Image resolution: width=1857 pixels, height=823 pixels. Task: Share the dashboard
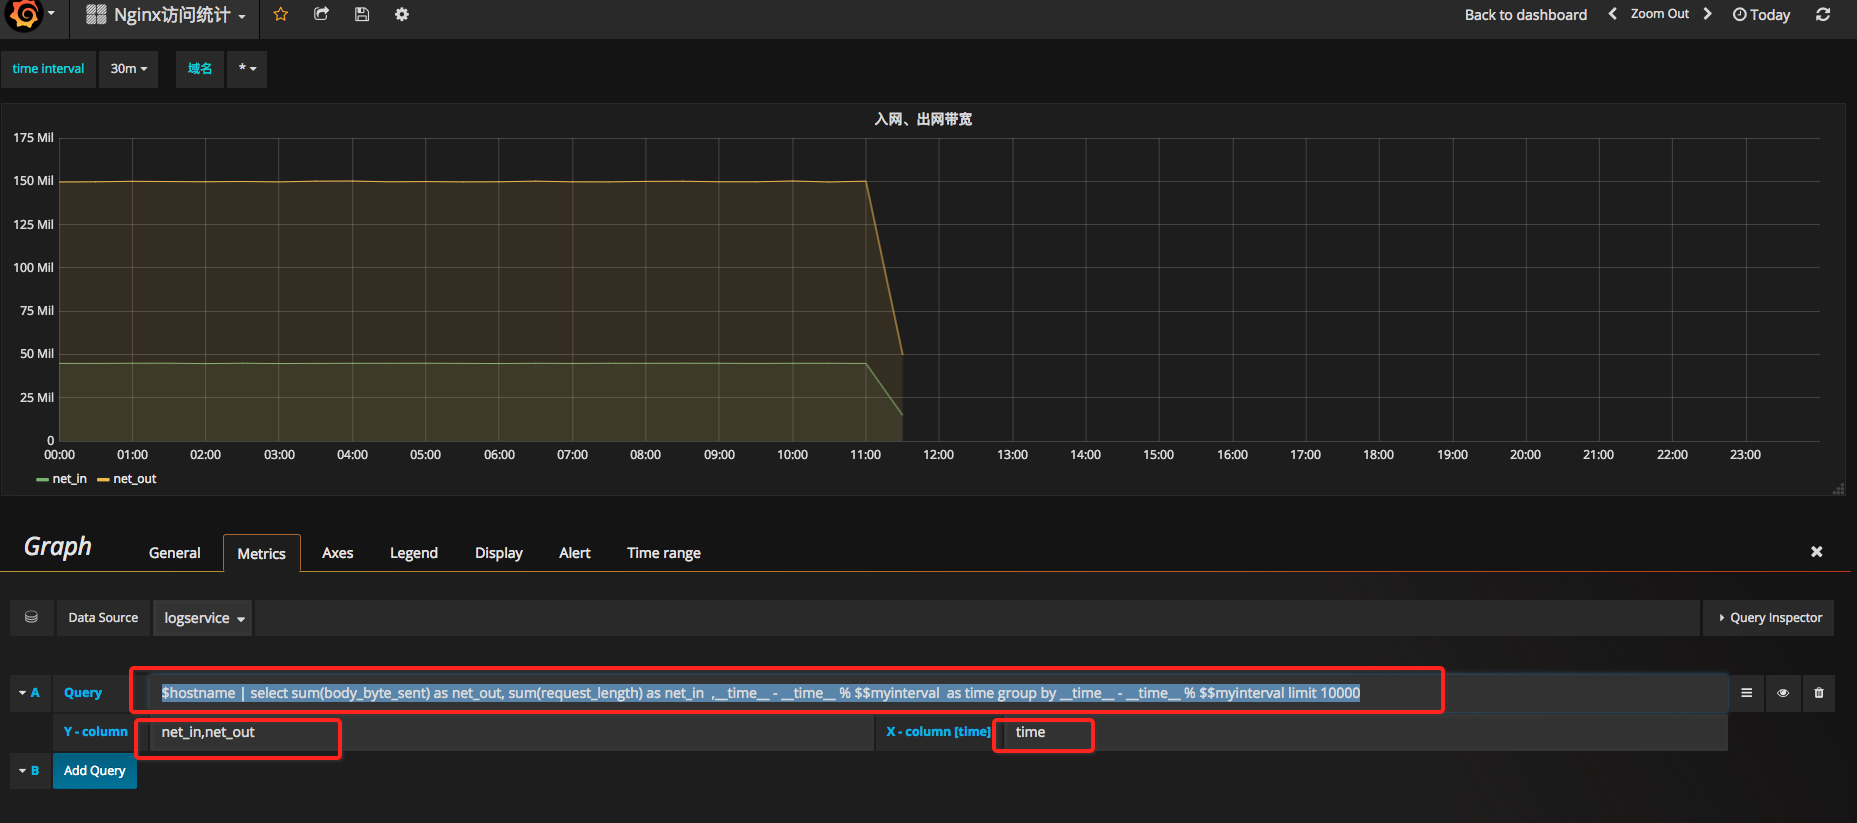tap(321, 14)
